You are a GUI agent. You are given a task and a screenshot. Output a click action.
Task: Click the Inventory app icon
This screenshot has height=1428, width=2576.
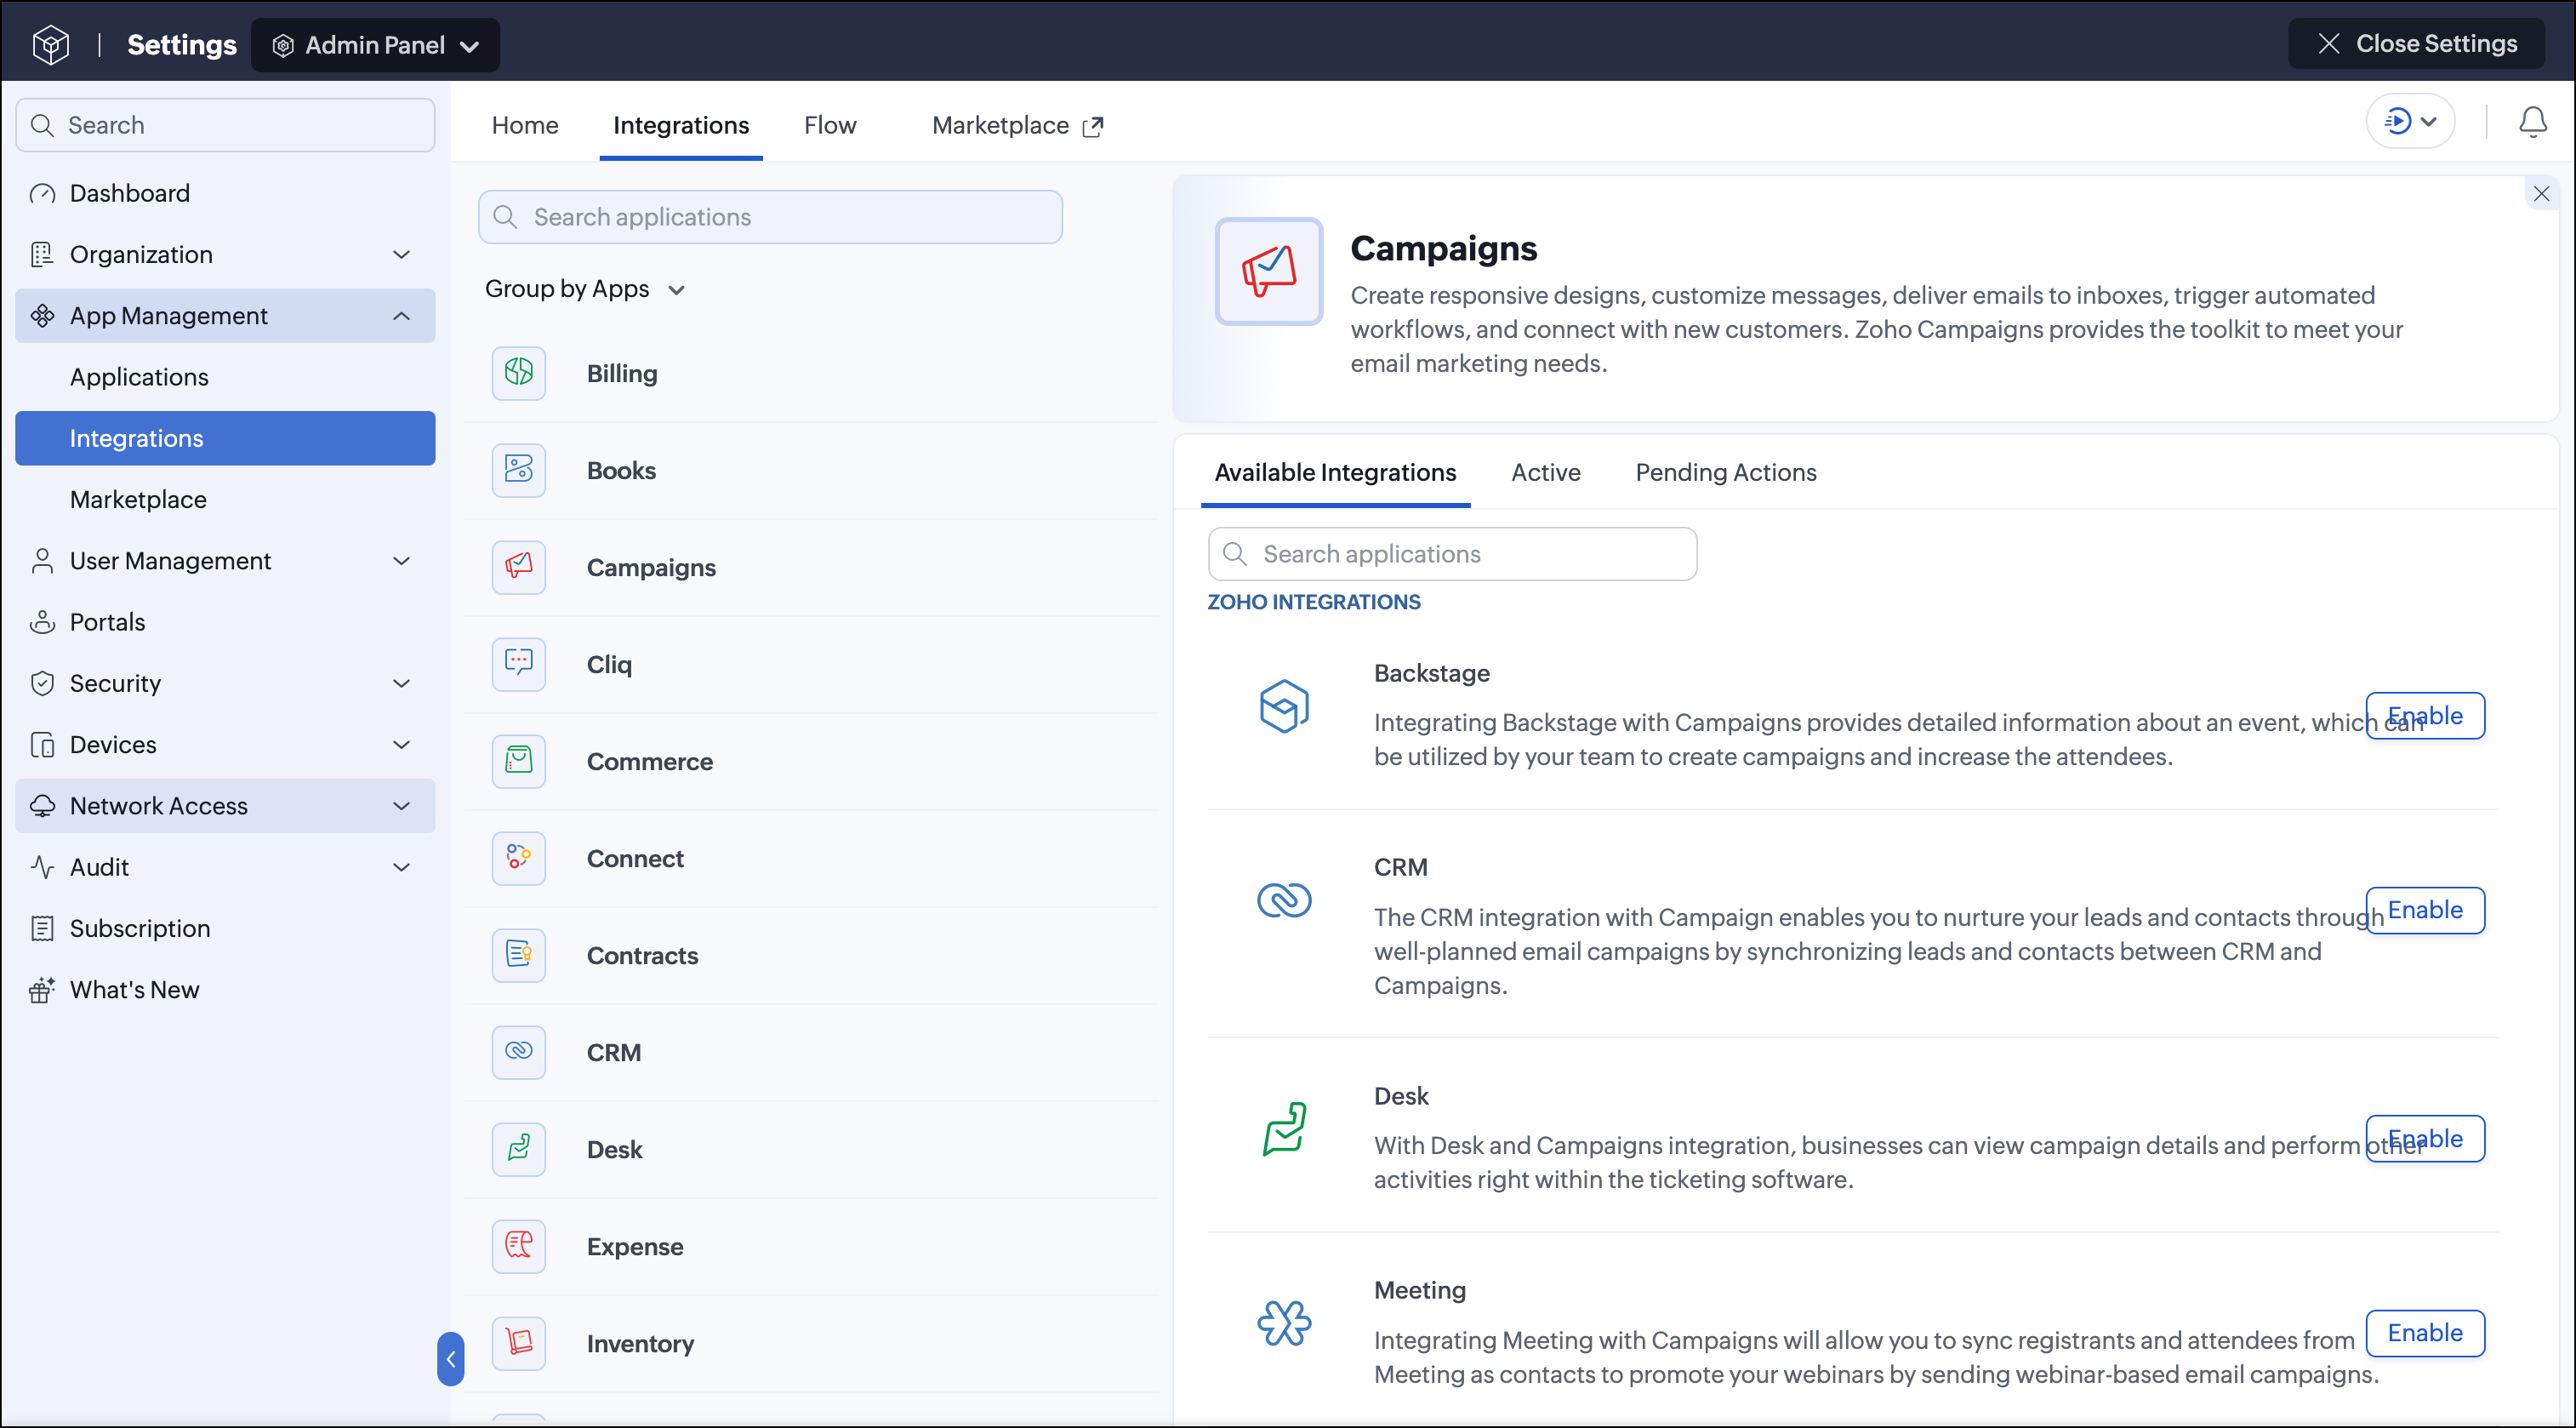coord(518,1343)
